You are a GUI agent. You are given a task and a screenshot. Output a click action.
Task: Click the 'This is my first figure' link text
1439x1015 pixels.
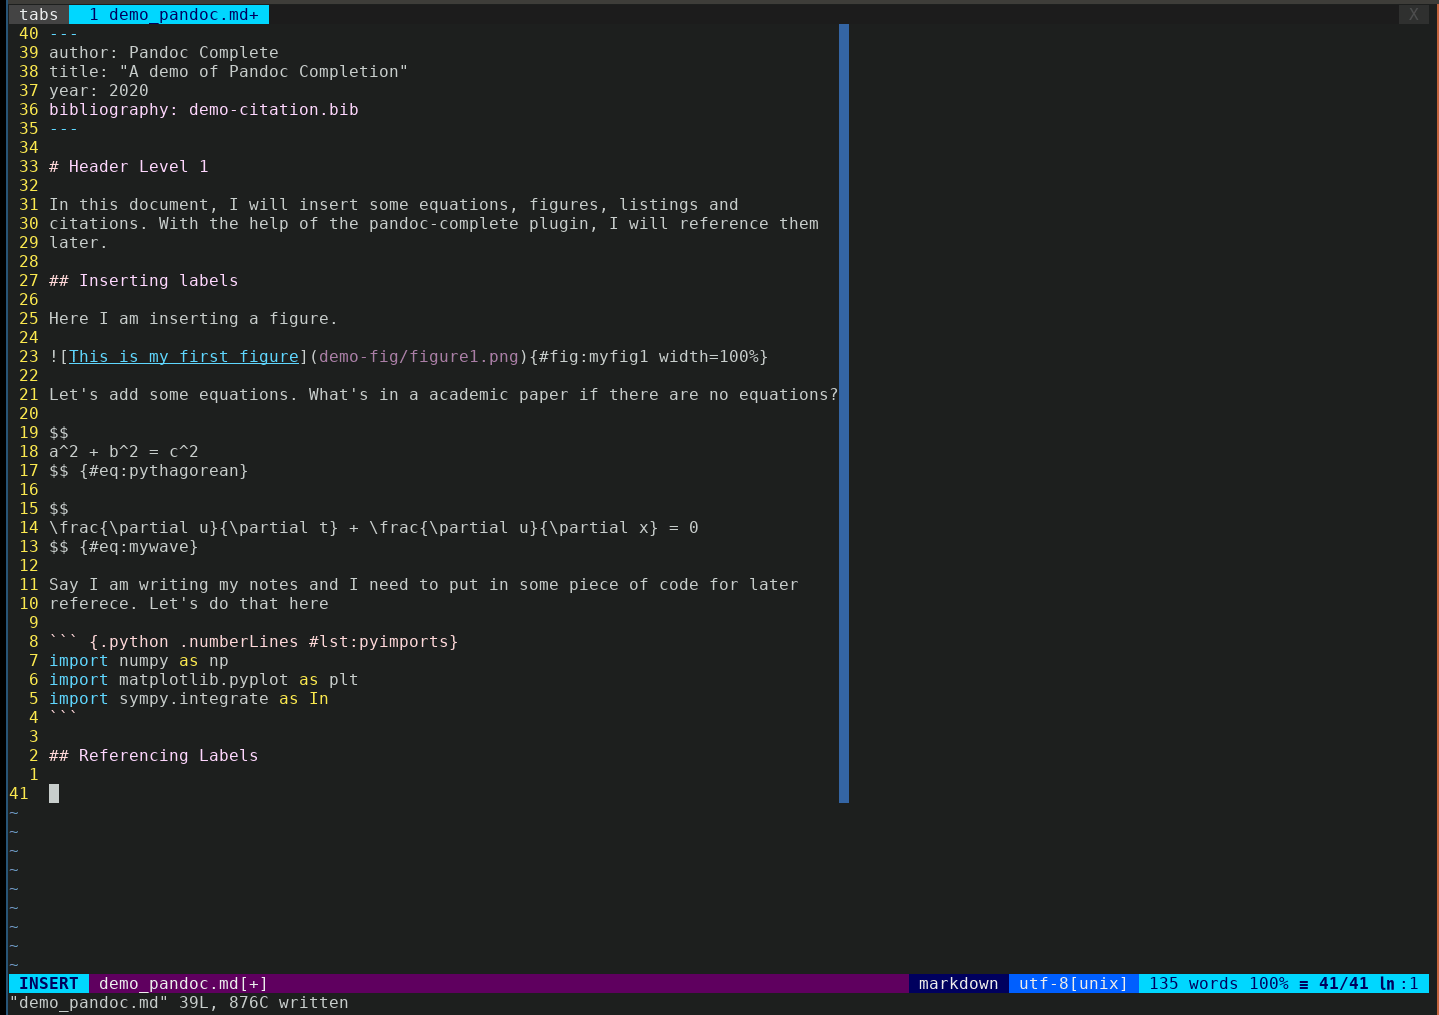point(184,356)
